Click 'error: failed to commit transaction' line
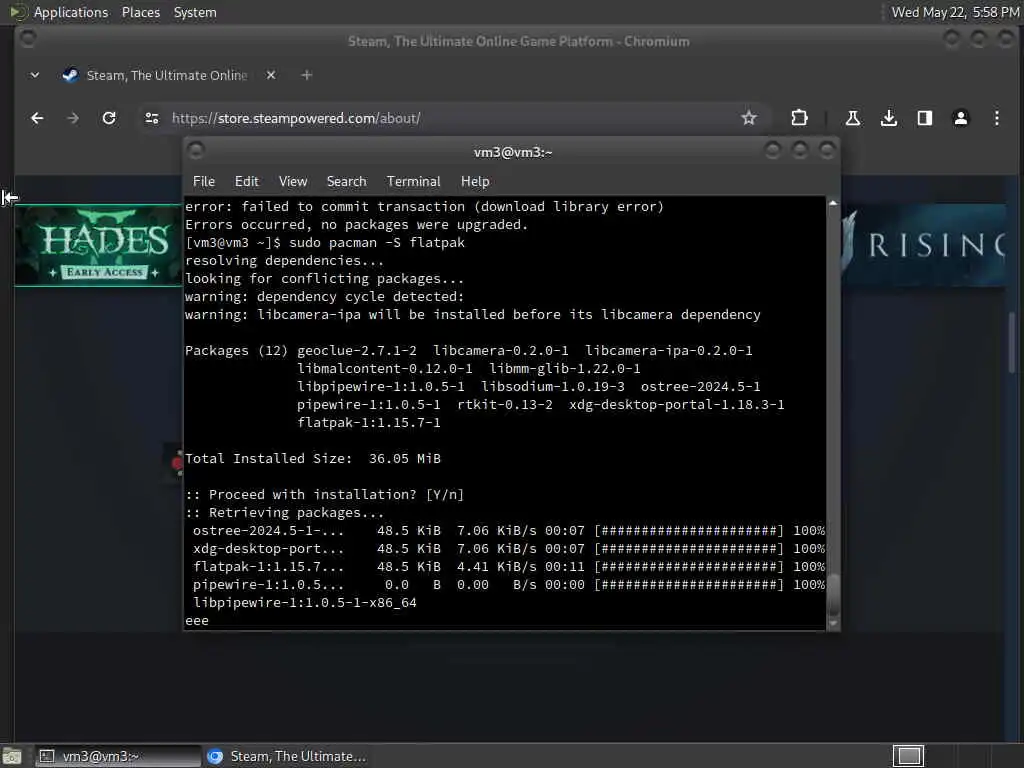This screenshot has width=1024, height=768. (x=424, y=206)
